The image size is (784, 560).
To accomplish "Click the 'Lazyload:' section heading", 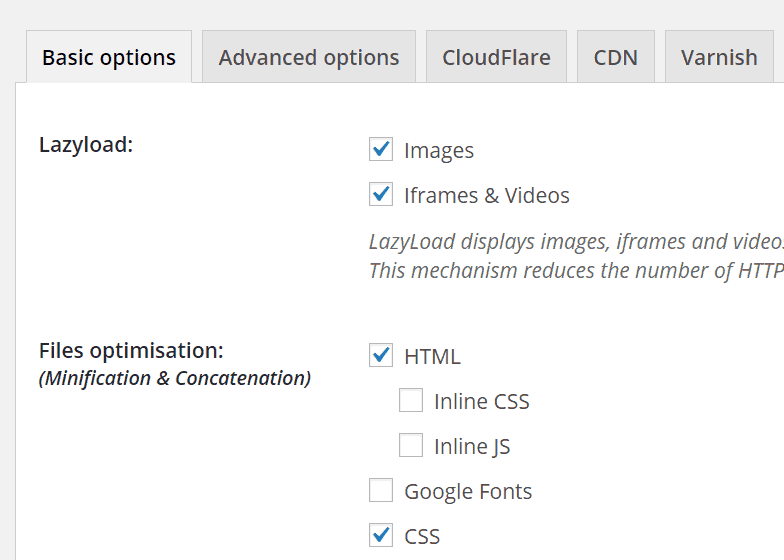I will 86,145.
